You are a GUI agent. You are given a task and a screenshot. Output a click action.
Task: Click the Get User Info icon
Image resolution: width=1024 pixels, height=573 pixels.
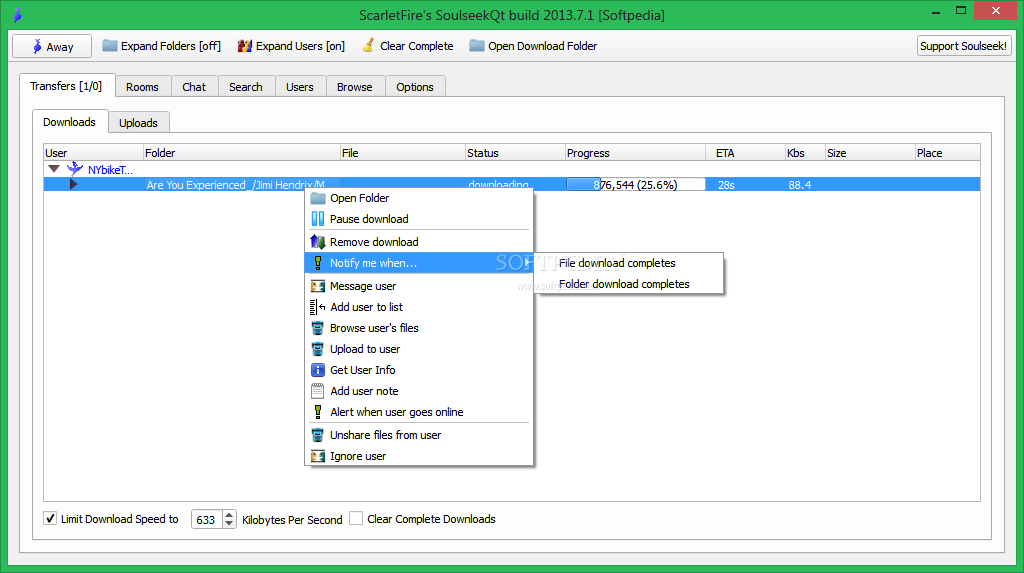[318, 370]
